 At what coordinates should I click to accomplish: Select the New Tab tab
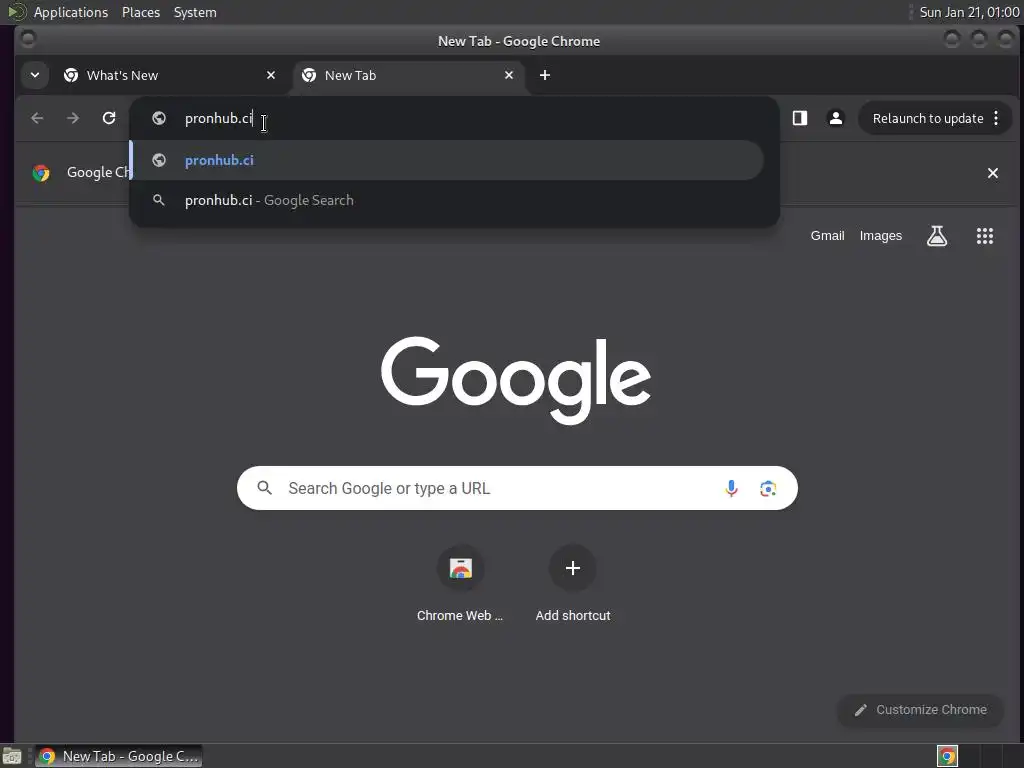pos(408,75)
